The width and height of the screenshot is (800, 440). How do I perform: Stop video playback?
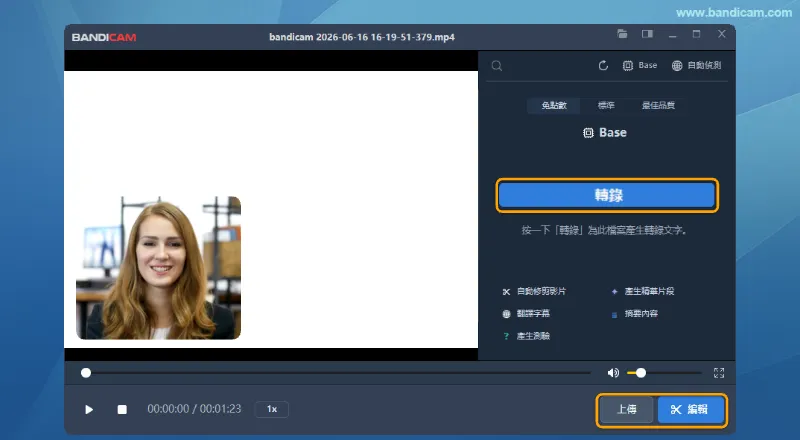pyautogui.click(x=122, y=409)
